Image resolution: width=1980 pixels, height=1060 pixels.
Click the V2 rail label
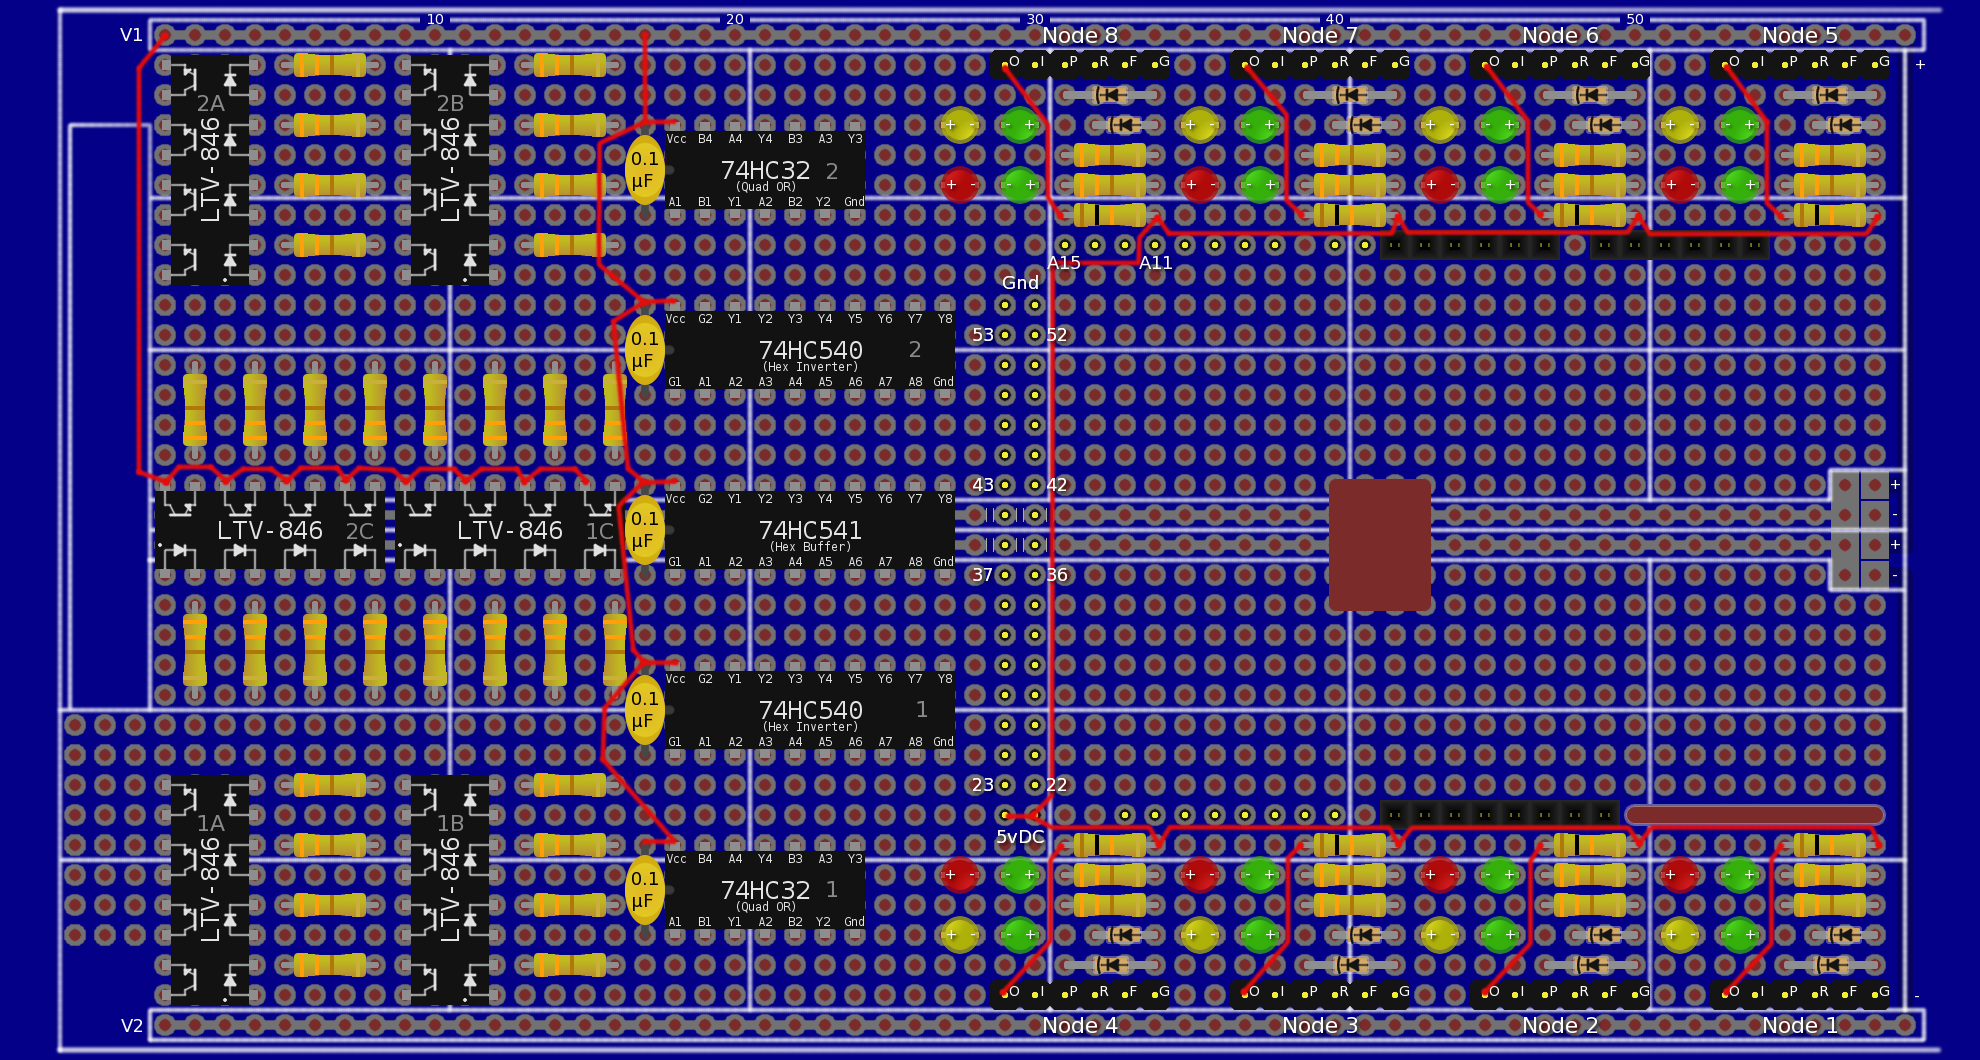pos(131,1026)
